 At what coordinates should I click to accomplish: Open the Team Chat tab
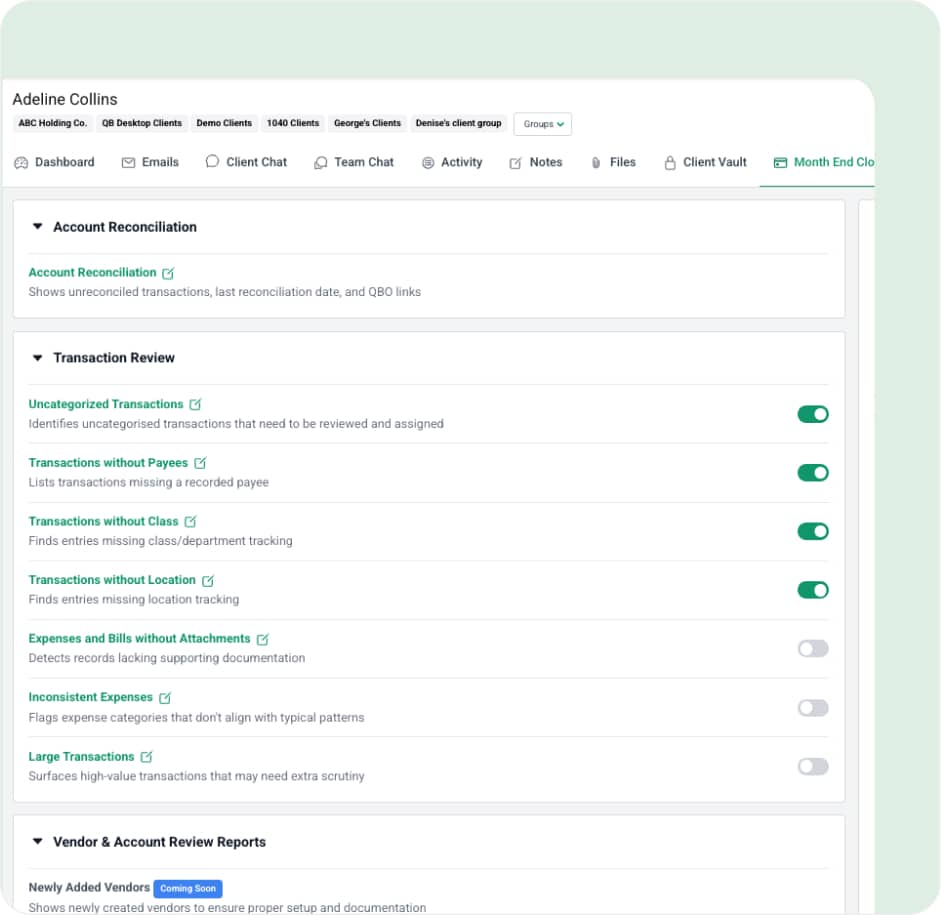point(354,162)
